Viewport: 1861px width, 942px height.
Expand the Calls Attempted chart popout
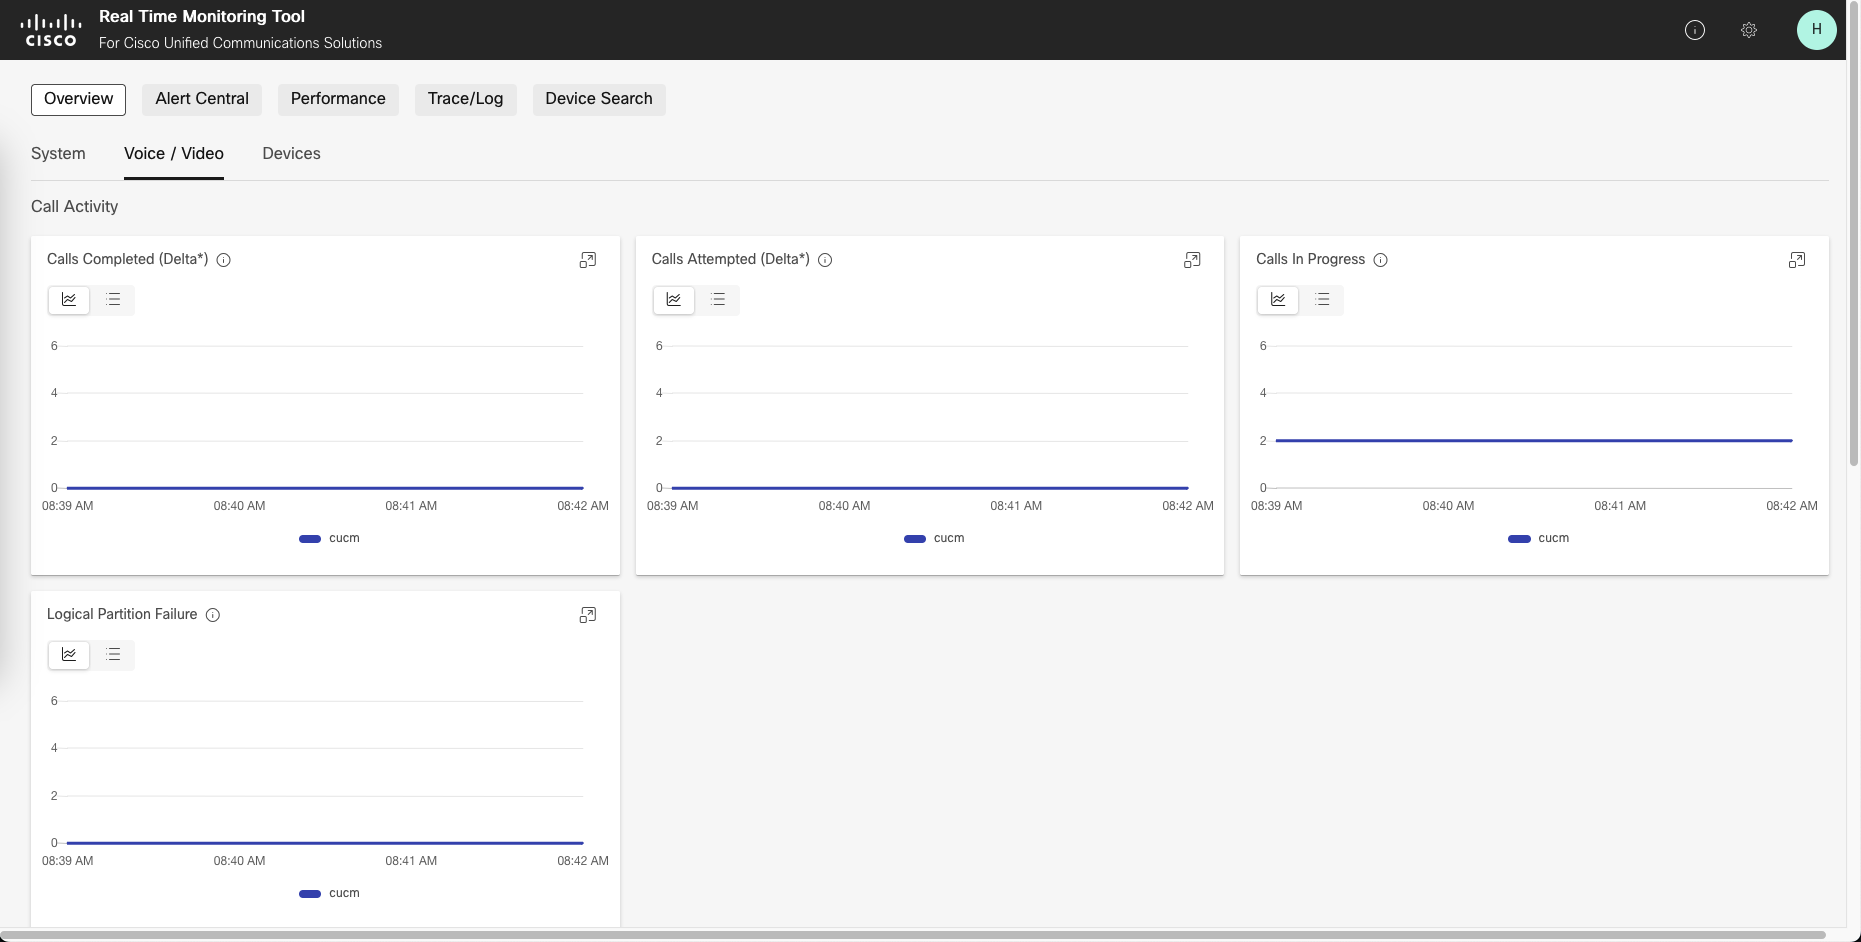click(x=1192, y=260)
